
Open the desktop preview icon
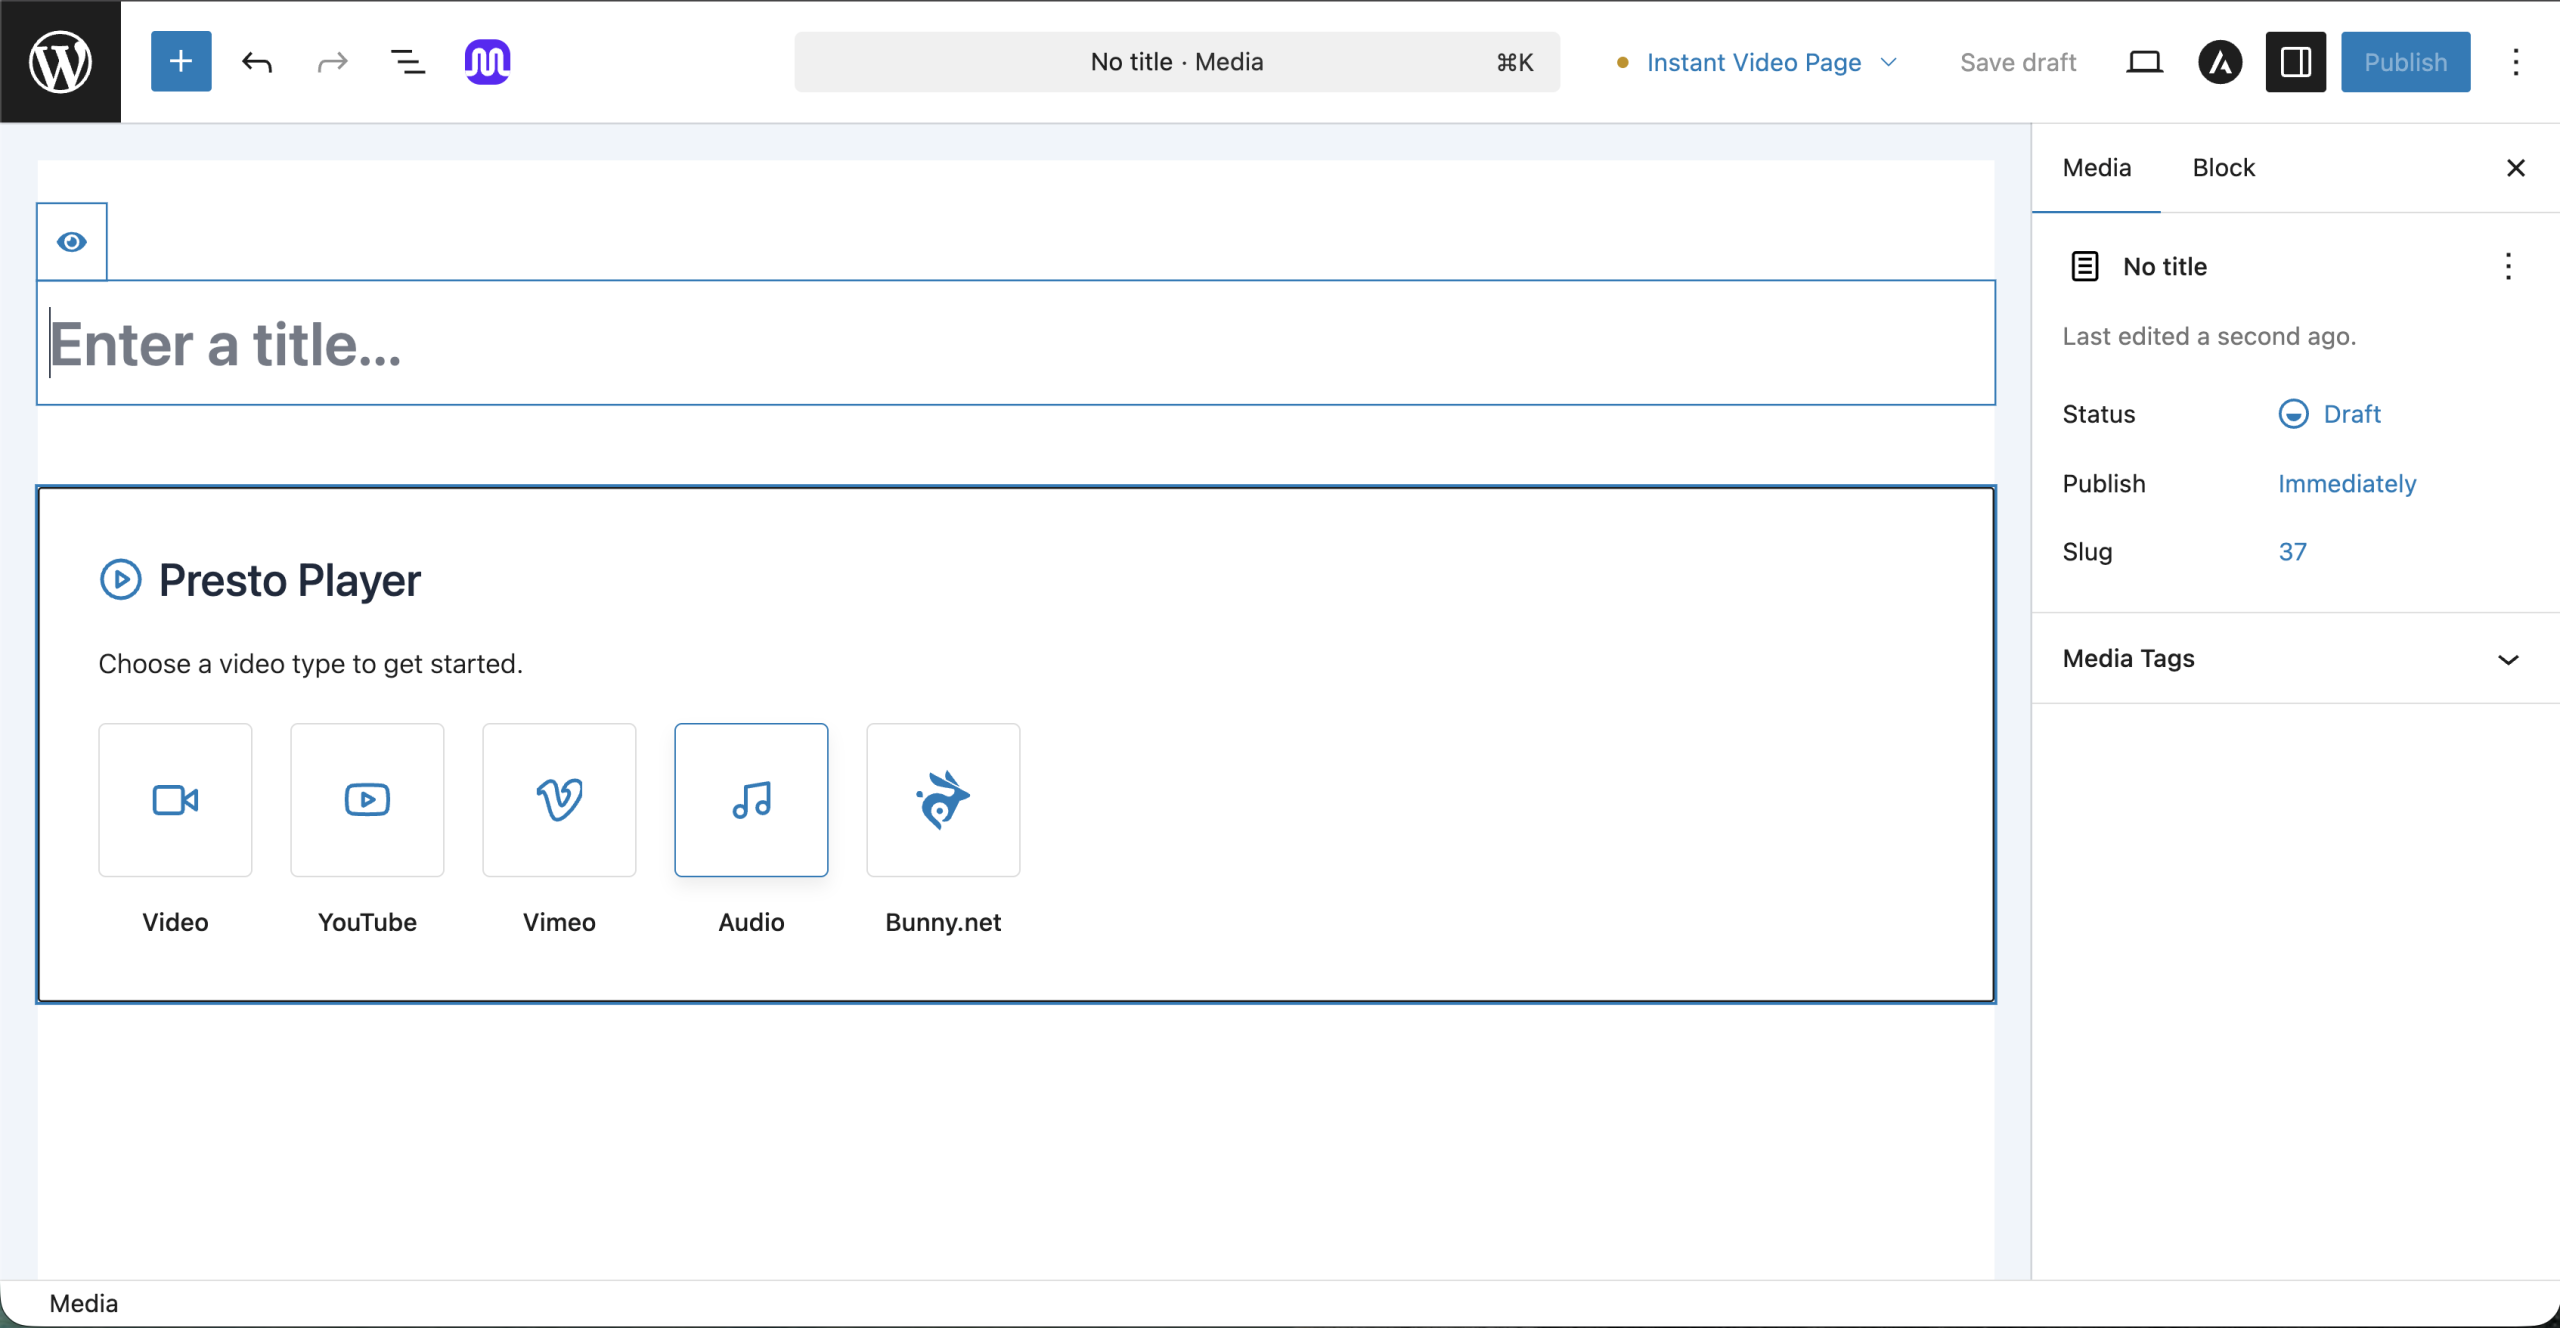click(x=2144, y=61)
